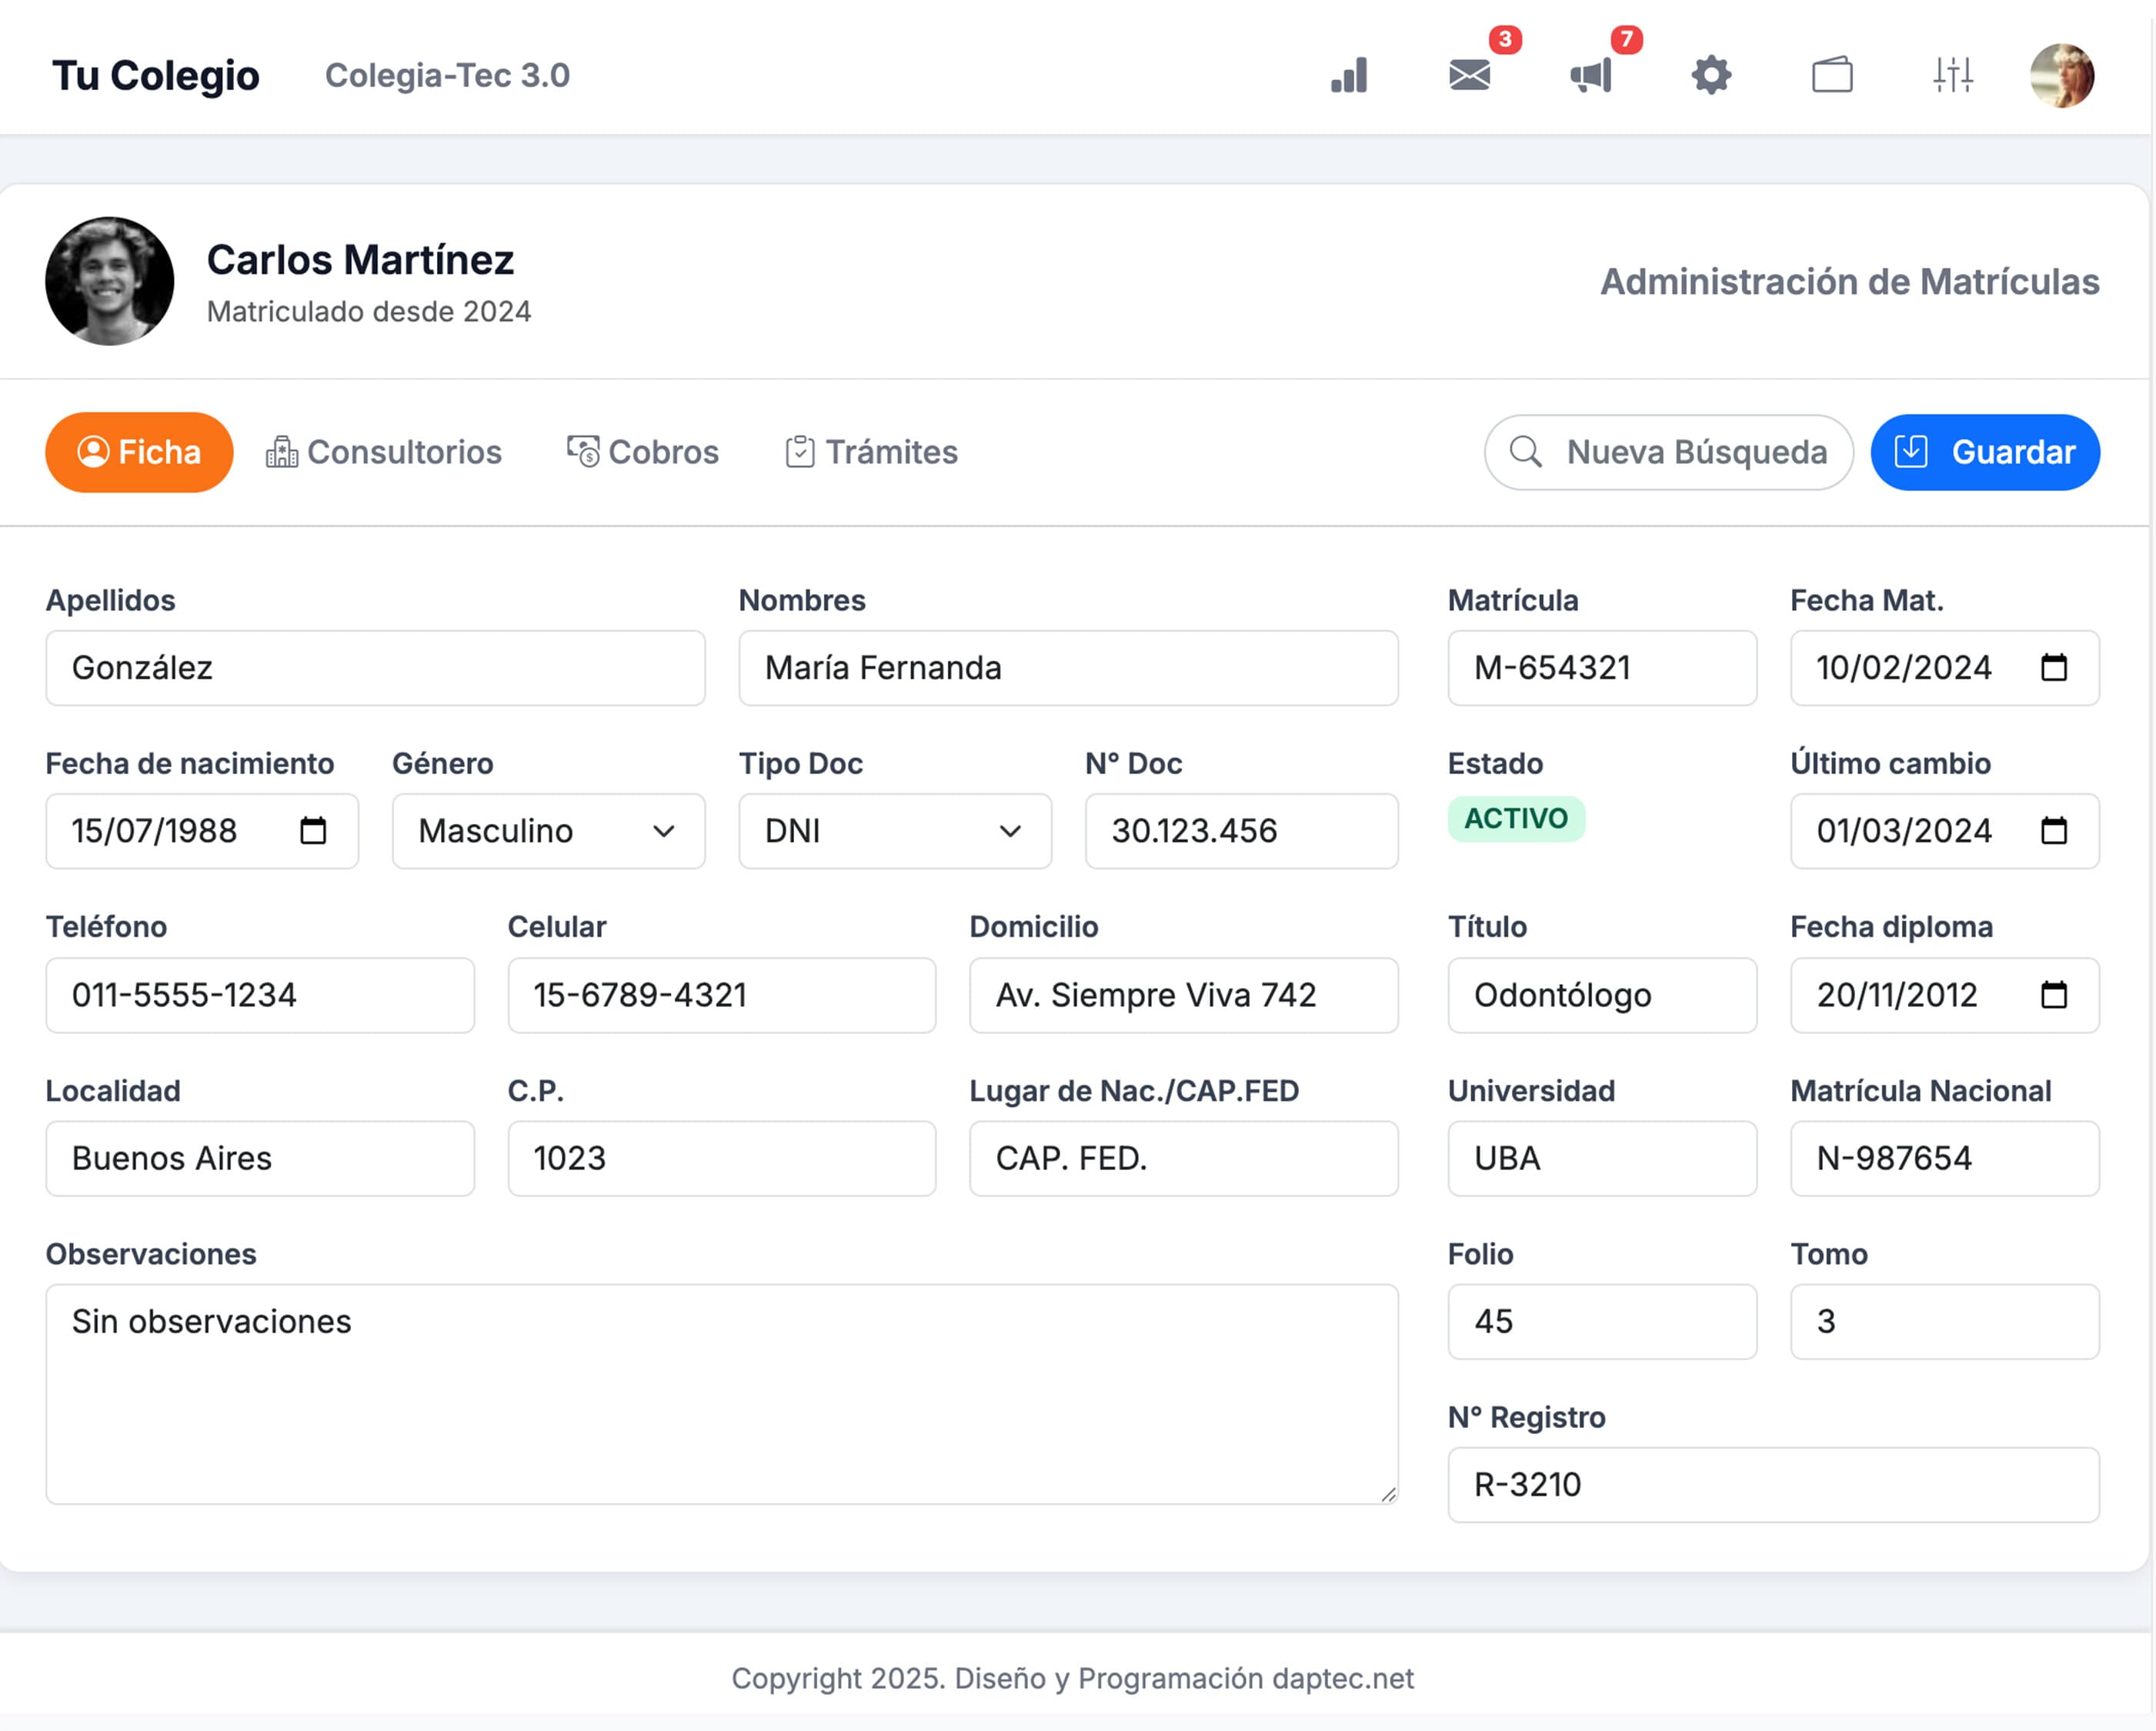The height and width of the screenshot is (1731, 2156).
Task: Open the Trámites tab
Action: click(x=871, y=452)
